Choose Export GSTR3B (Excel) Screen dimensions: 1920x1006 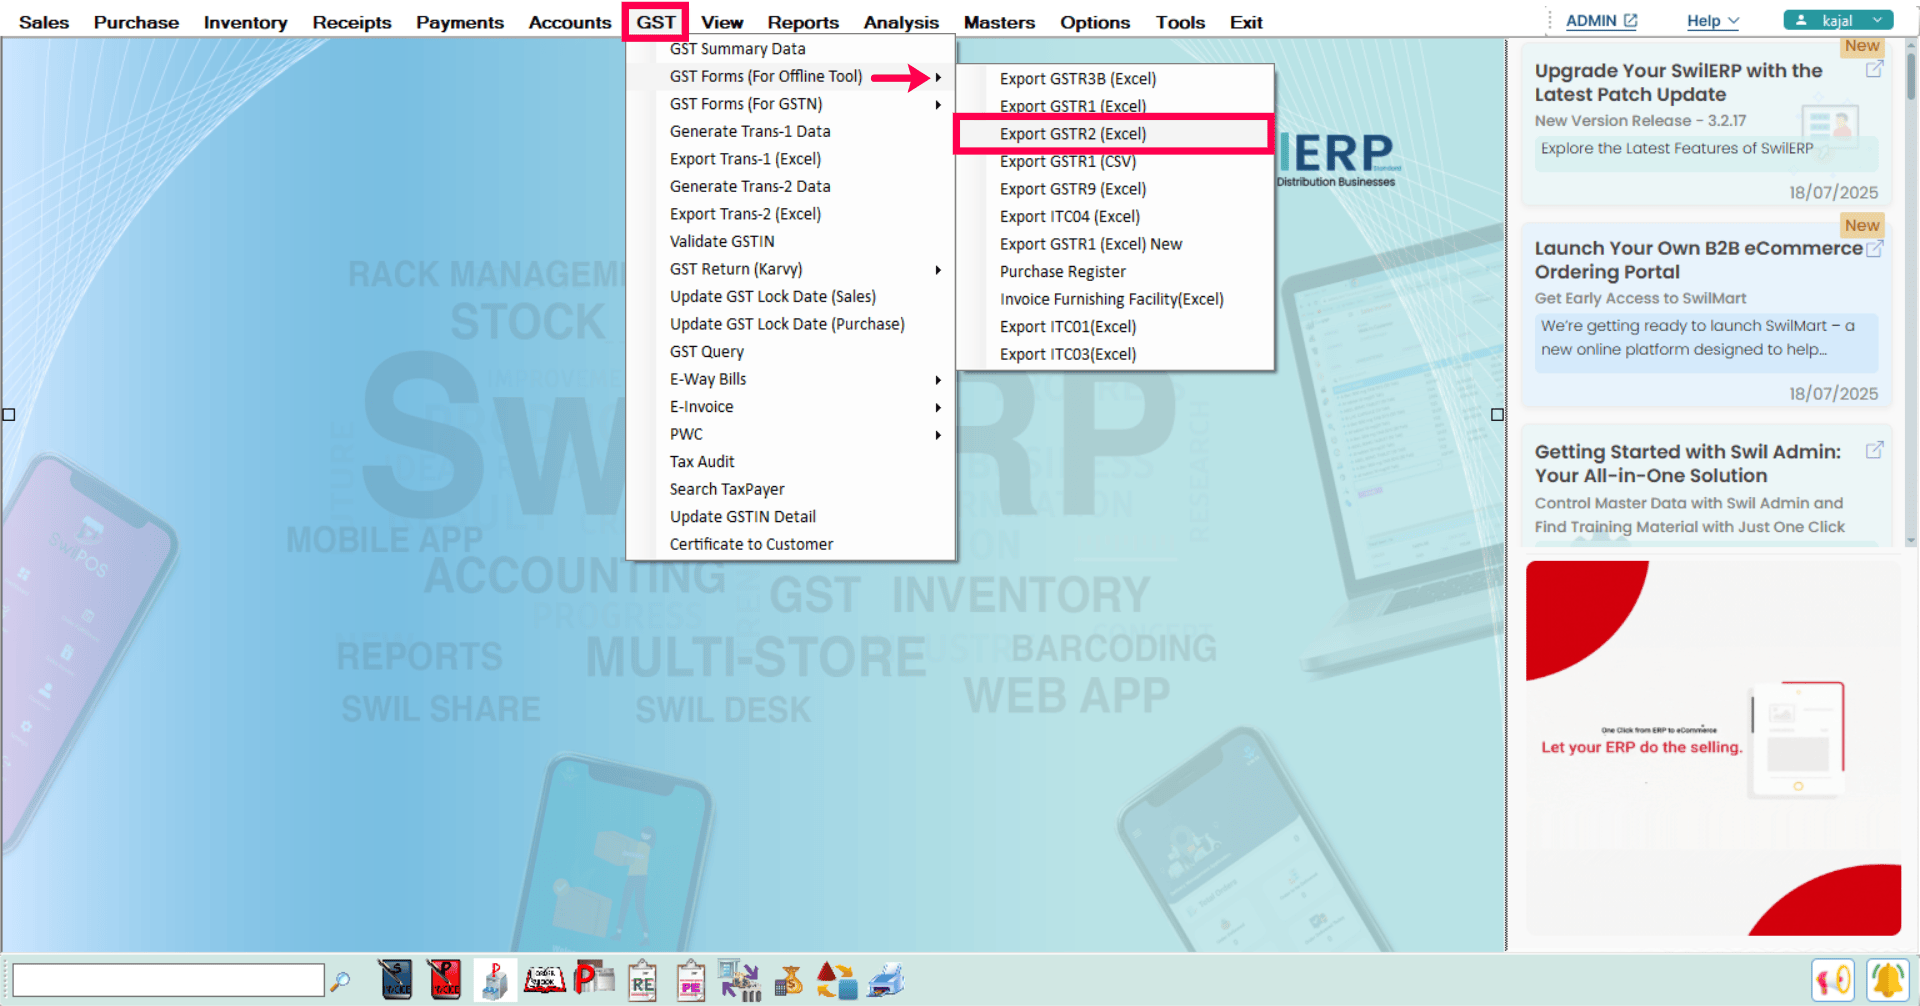click(1115, 79)
